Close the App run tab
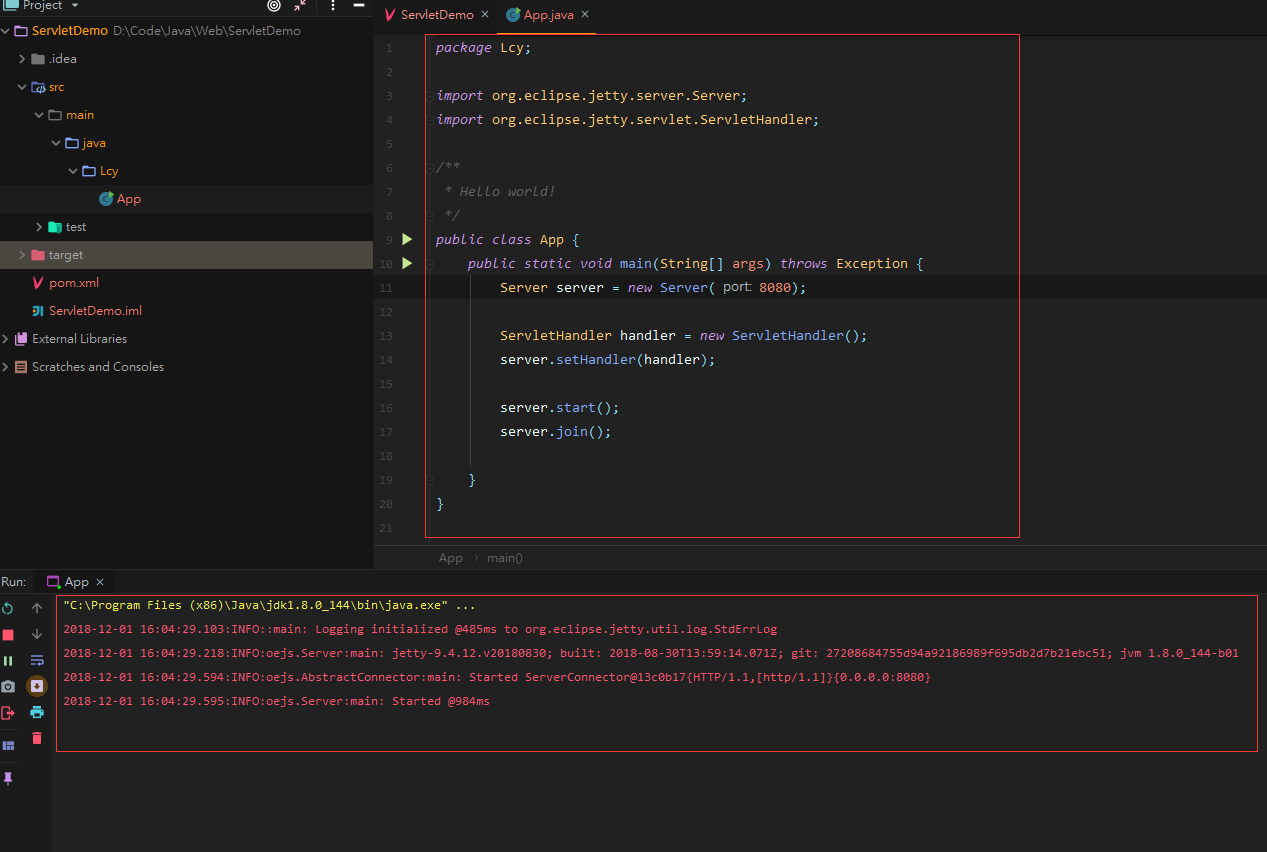The height and width of the screenshot is (852, 1267). click(100, 582)
